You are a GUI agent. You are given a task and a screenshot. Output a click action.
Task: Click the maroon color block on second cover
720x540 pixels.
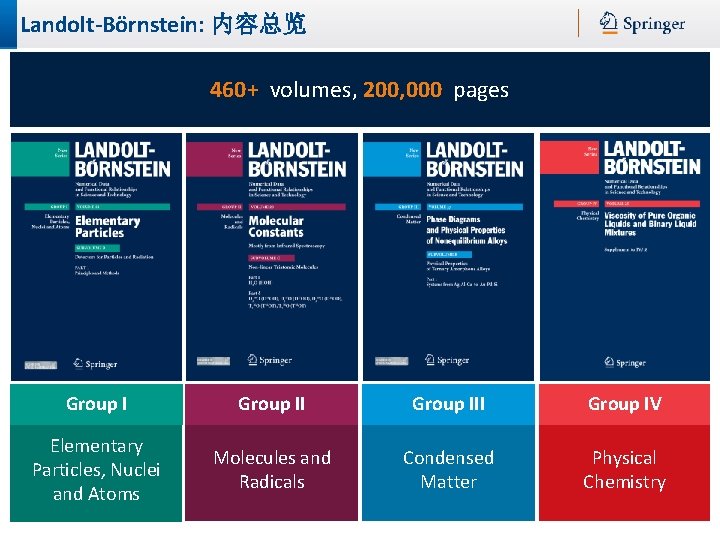[x=214, y=159]
